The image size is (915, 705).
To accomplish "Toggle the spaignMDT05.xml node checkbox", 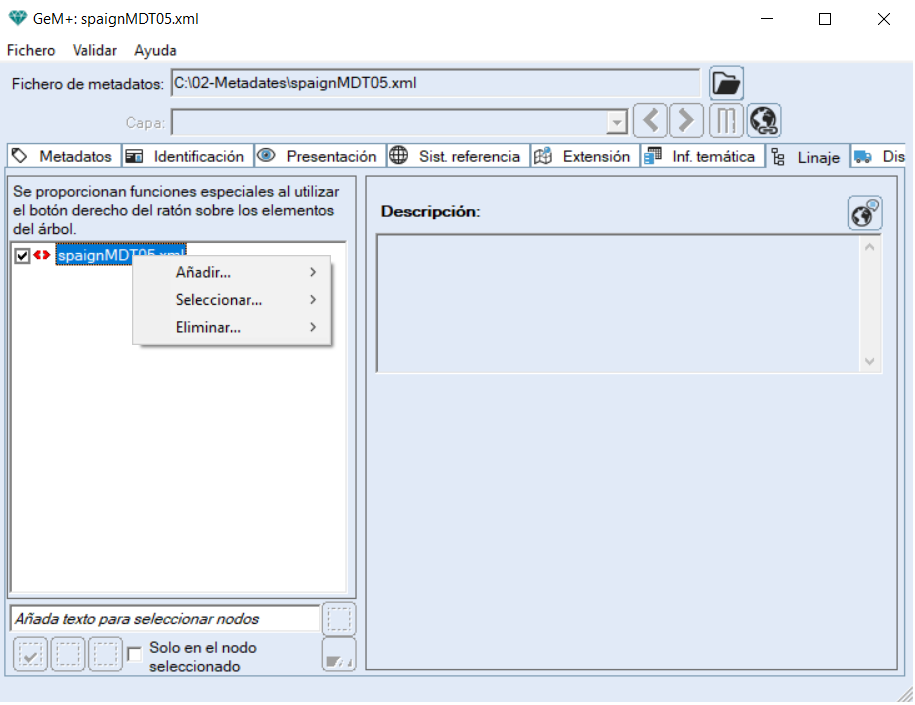I will (x=23, y=256).
